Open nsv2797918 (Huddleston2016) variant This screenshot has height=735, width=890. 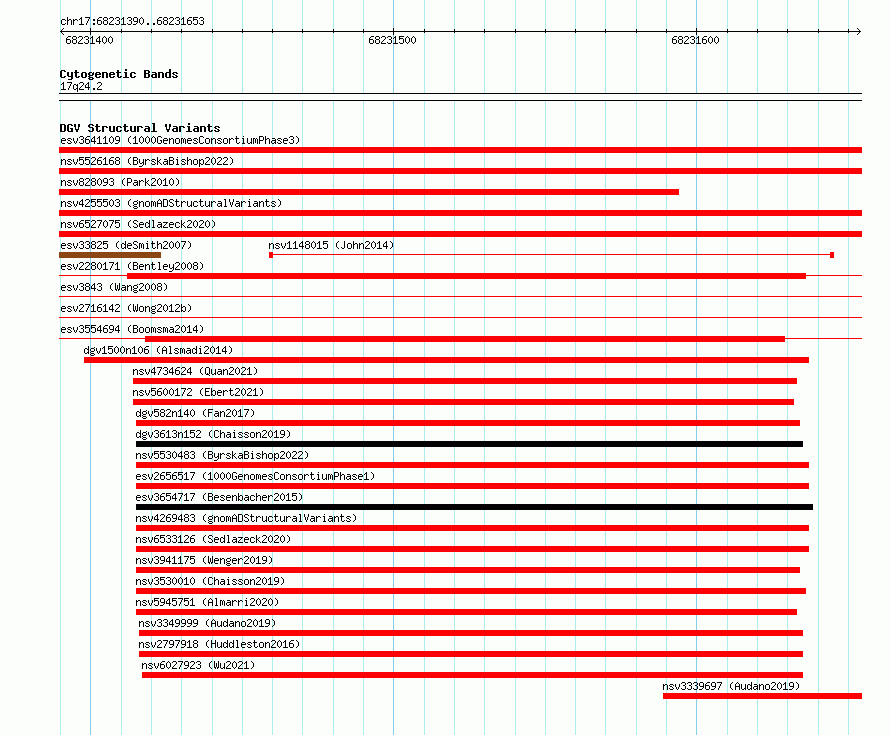[219, 644]
